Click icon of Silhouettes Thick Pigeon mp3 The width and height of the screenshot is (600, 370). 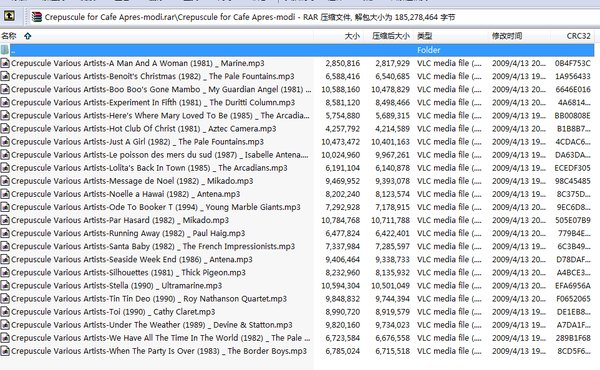5,272
